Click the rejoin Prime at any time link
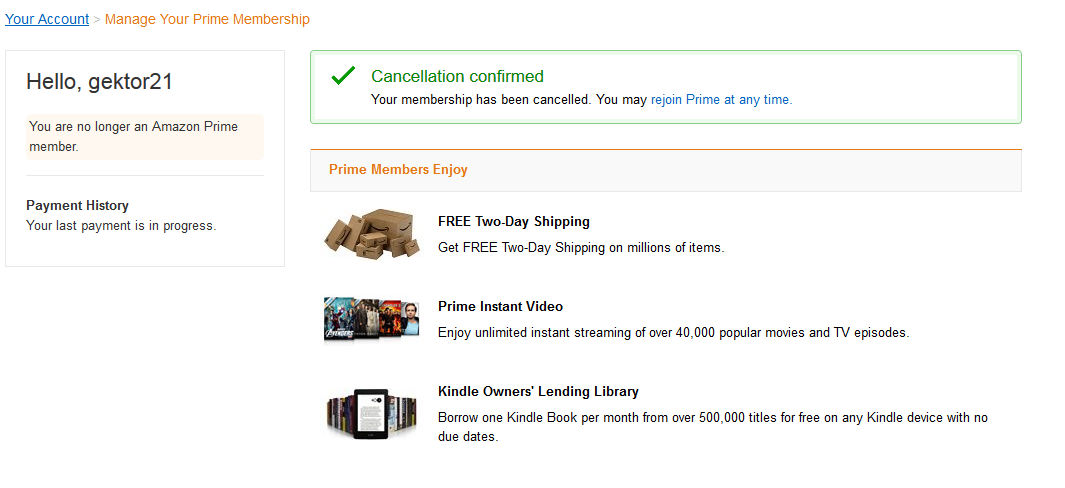The height and width of the screenshot is (488, 1065). 721,100
